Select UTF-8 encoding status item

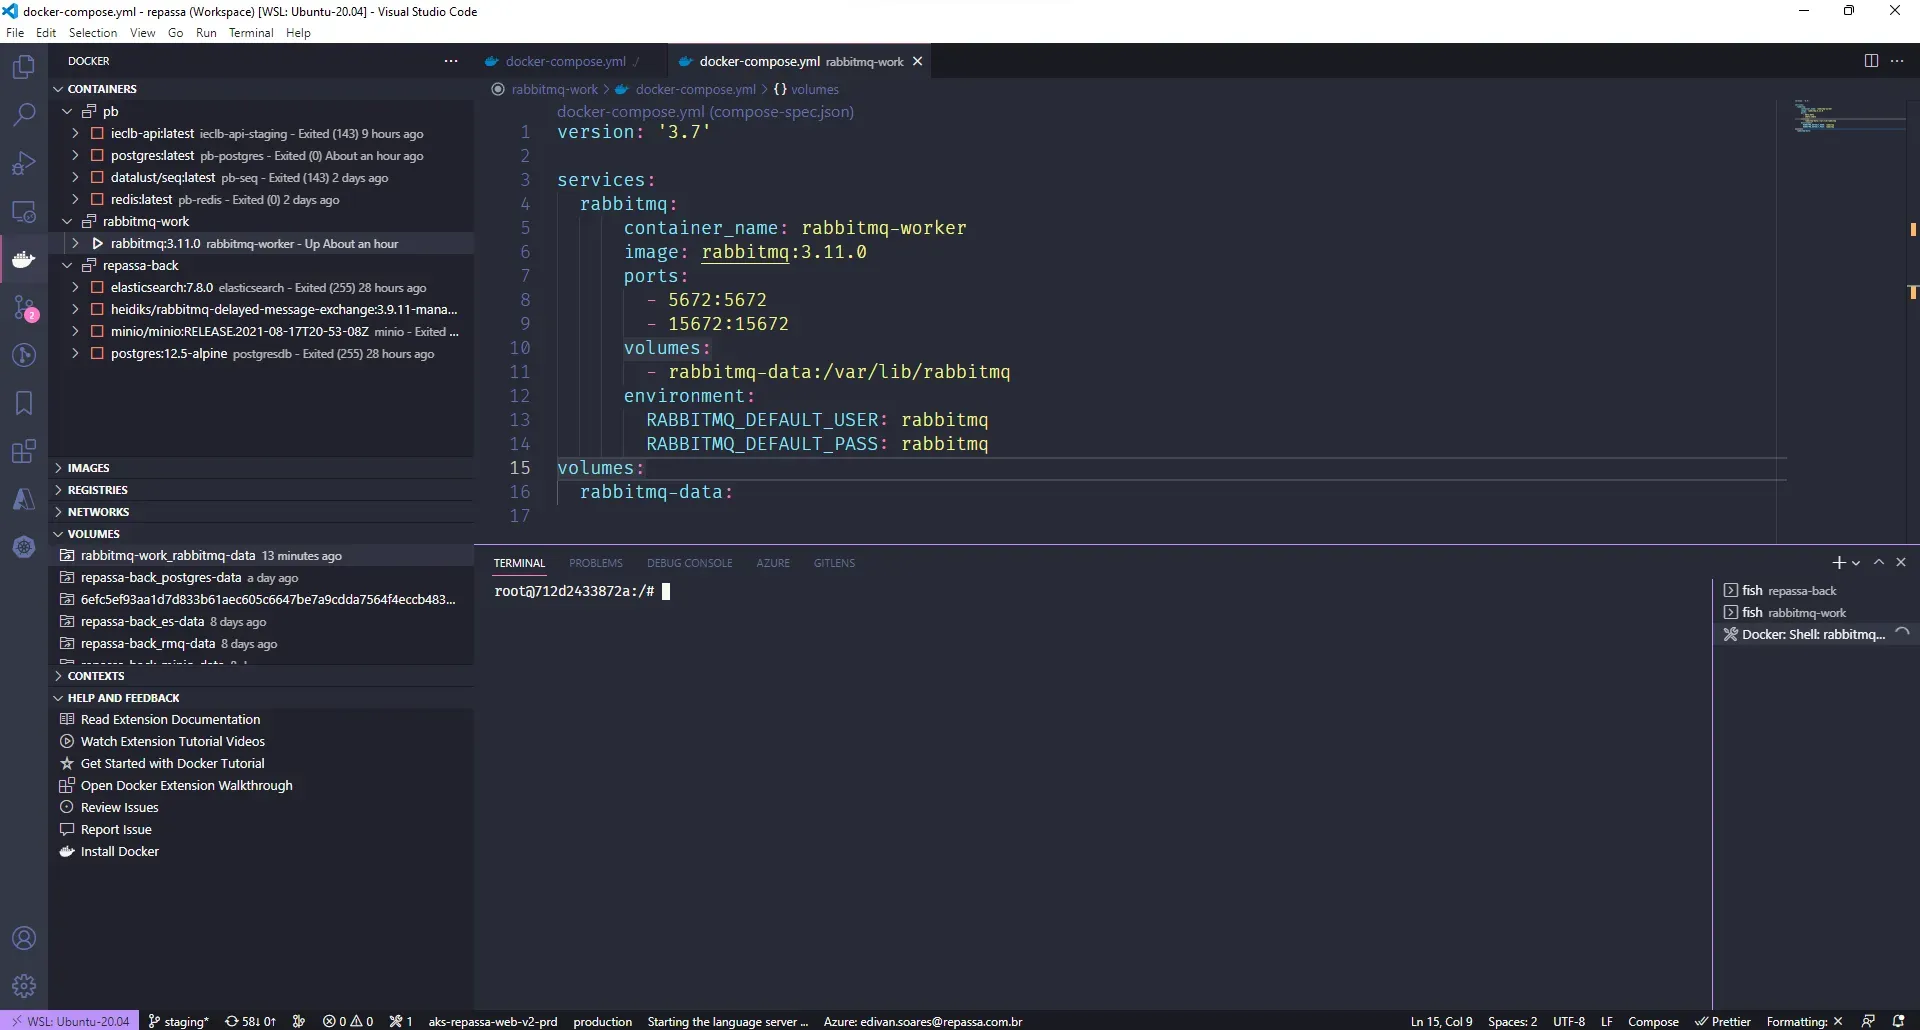point(1569,1021)
